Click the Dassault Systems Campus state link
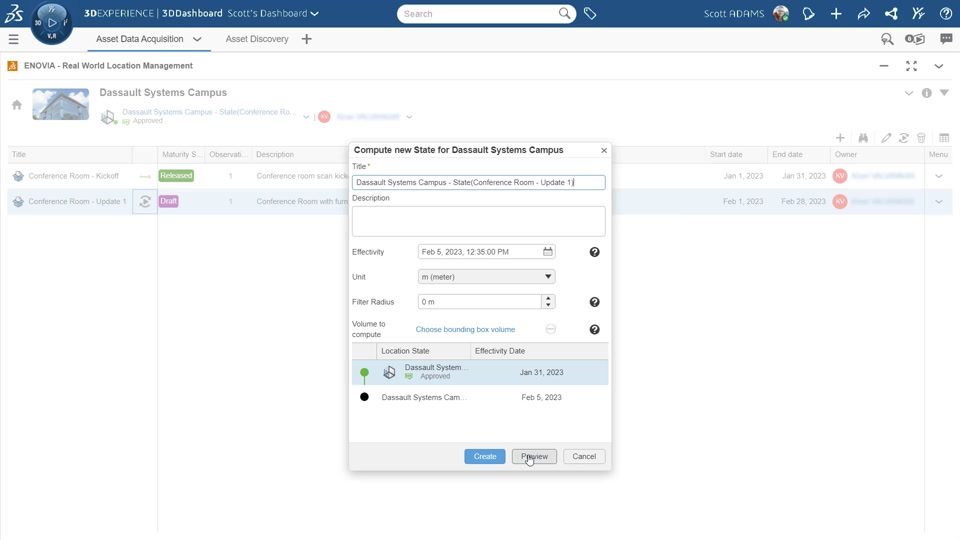This screenshot has height=540, width=960. pyautogui.click(x=209, y=112)
